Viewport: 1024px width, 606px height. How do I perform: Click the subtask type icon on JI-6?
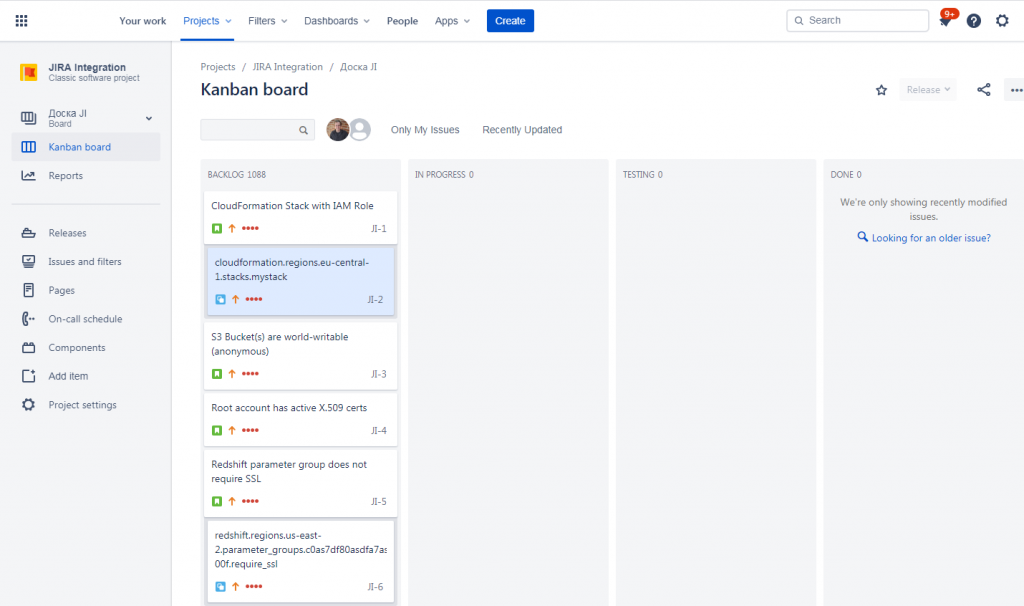(x=221, y=586)
